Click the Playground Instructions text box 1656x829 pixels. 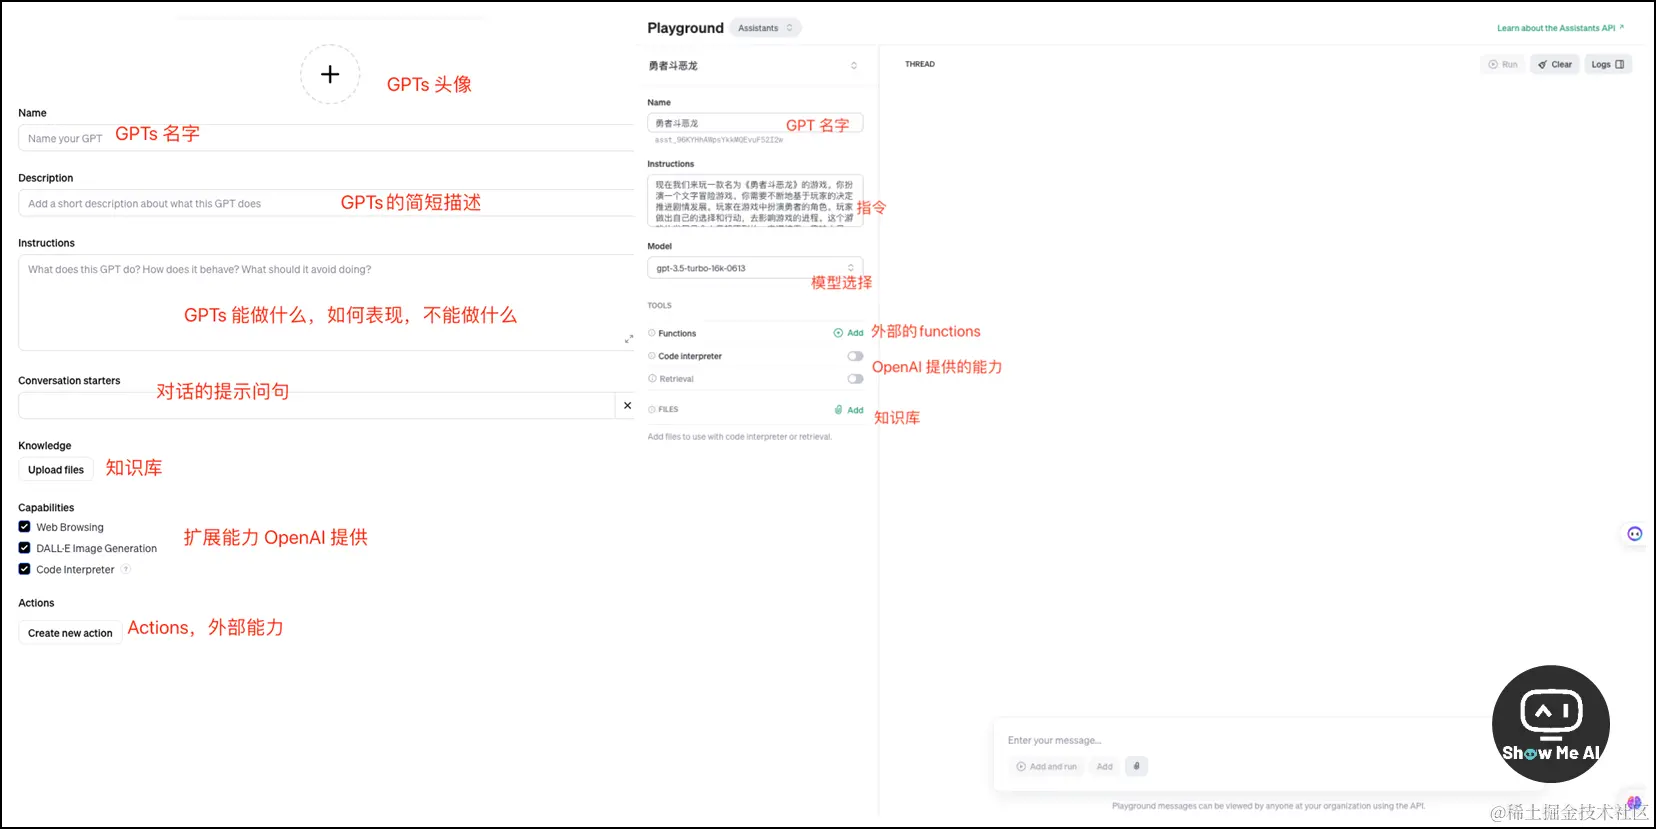pos(755,200)
